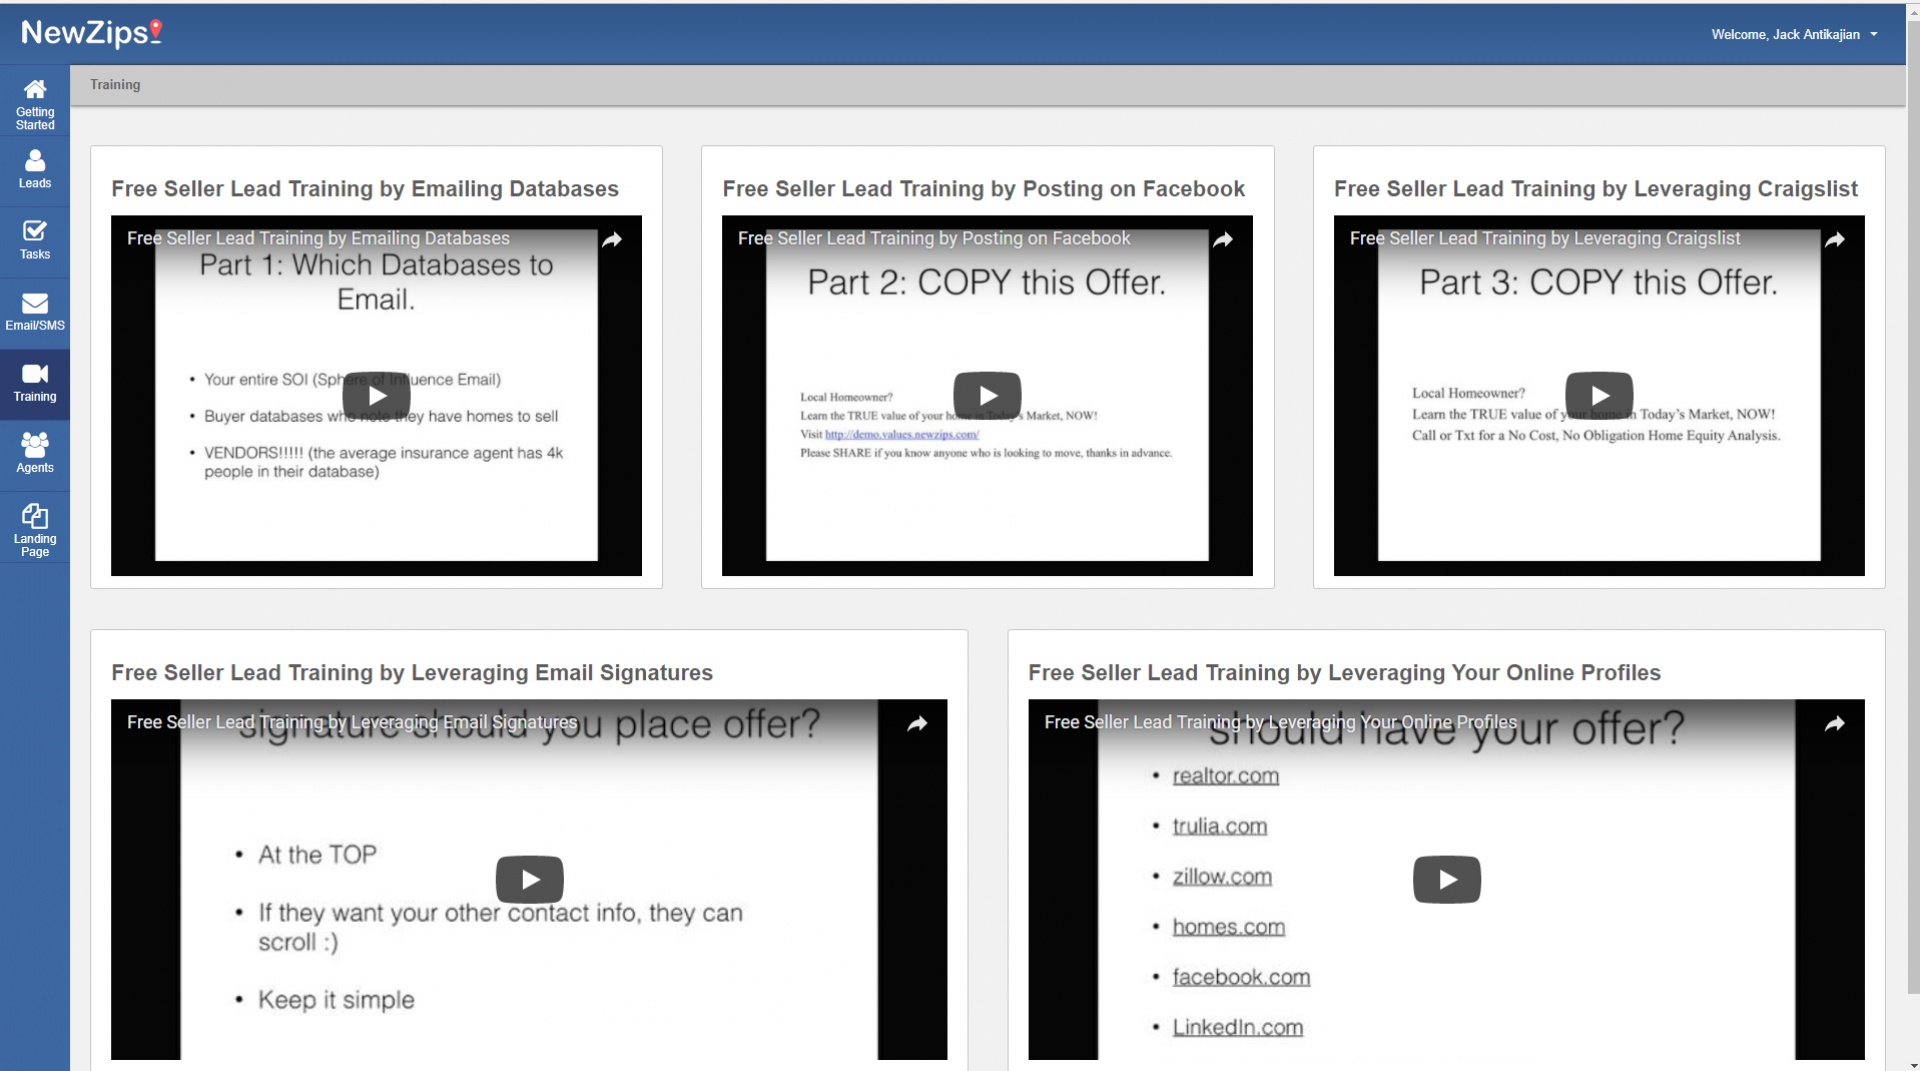Play the Email Signatures training video

coord(529,880)
